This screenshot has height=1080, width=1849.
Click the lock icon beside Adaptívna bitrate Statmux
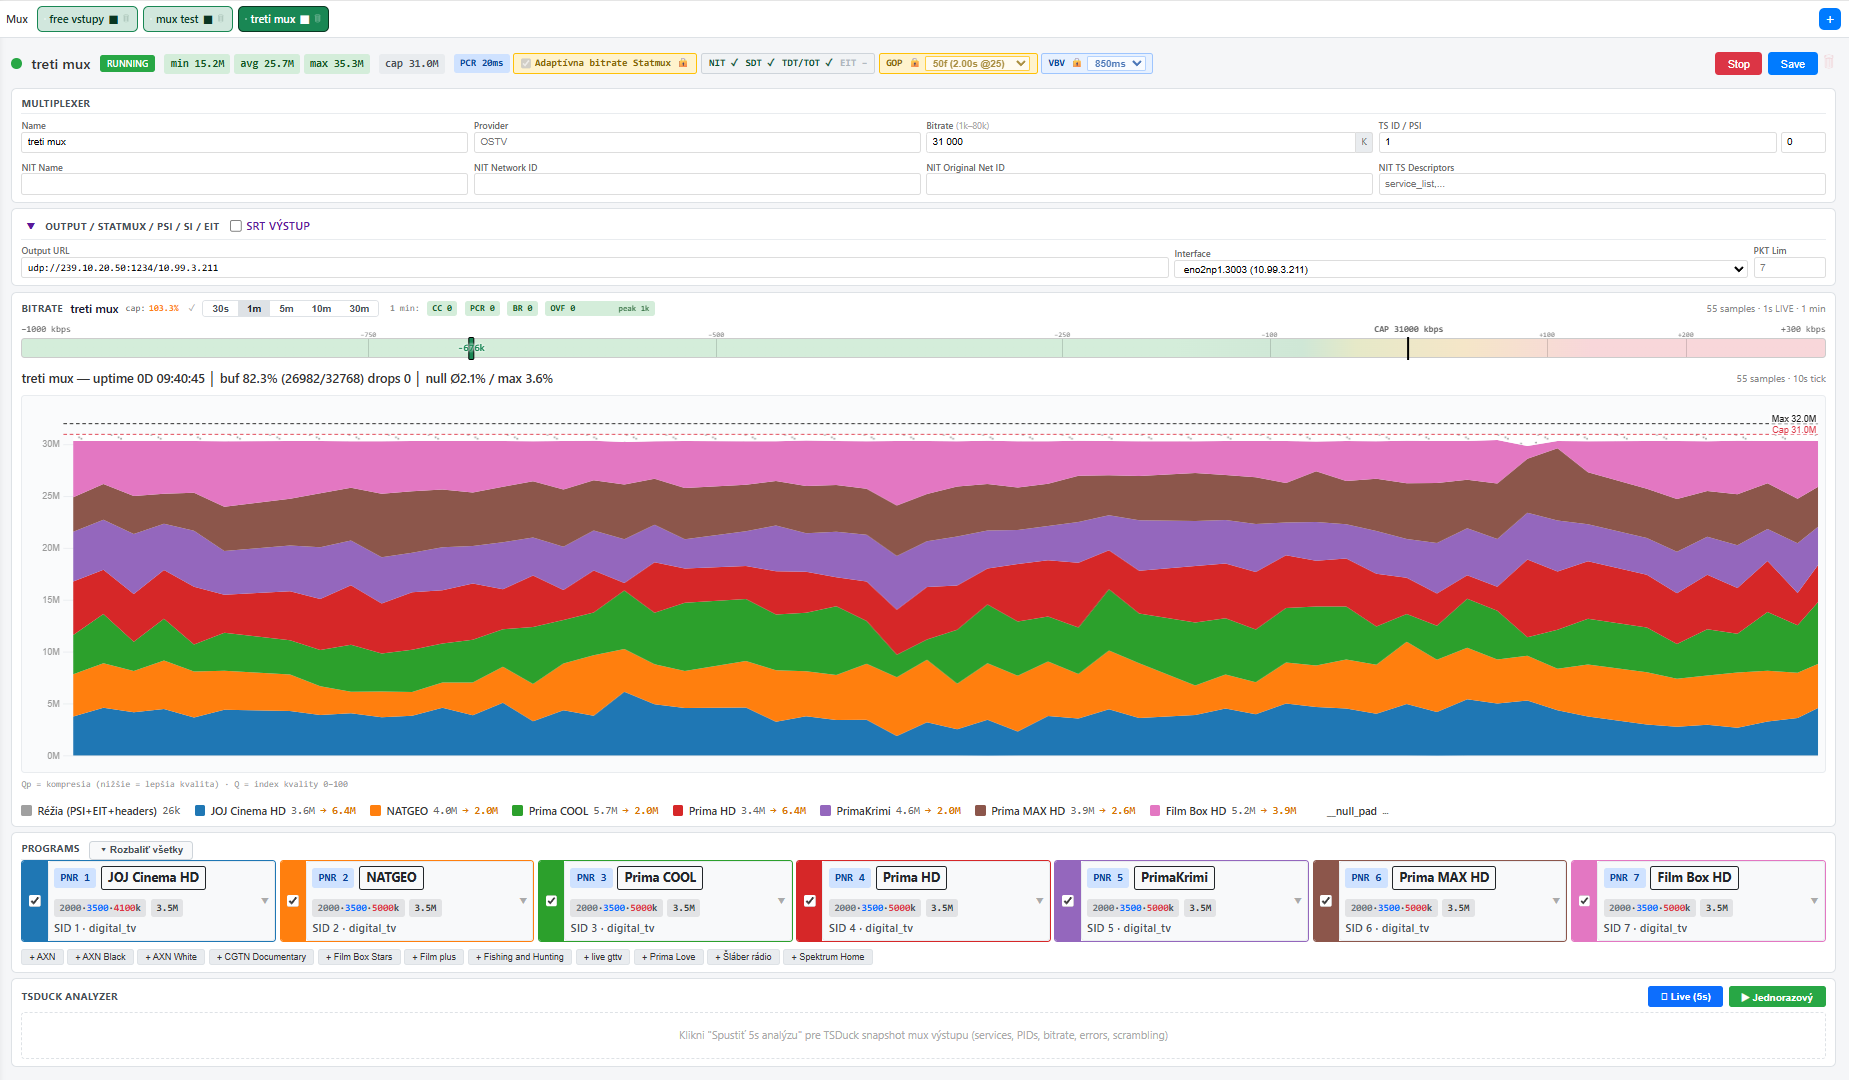click(683, 63)
